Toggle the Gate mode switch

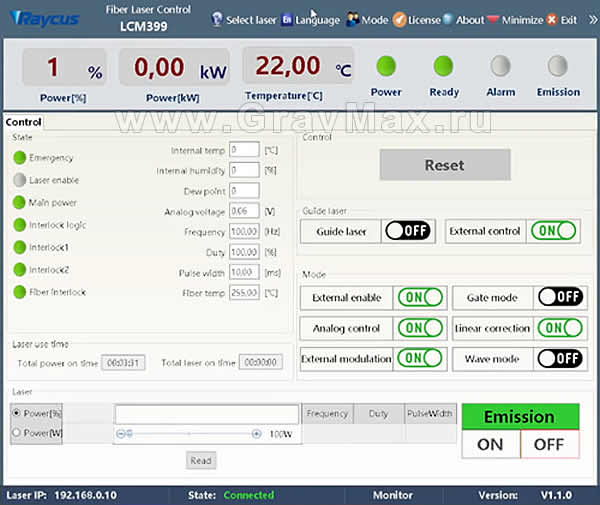pos(561,297)
